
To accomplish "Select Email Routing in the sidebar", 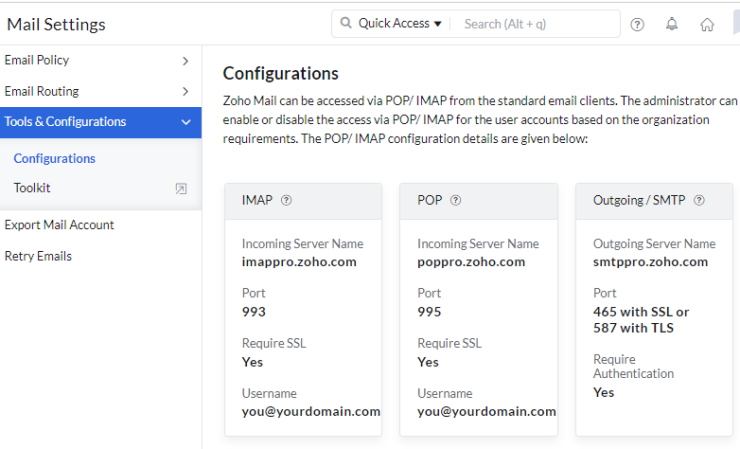I will click(42, 91).
